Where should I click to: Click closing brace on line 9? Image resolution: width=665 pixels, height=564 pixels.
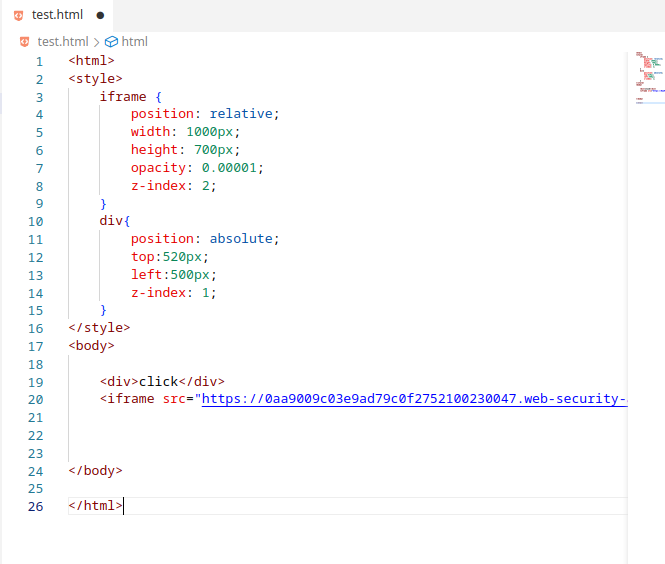pos(103,204)
